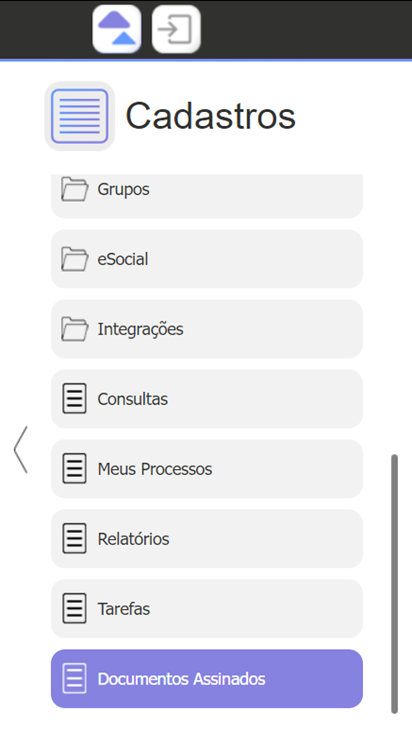
Task: Click the folder icon beside Integrações
Action: click(74, 329)
